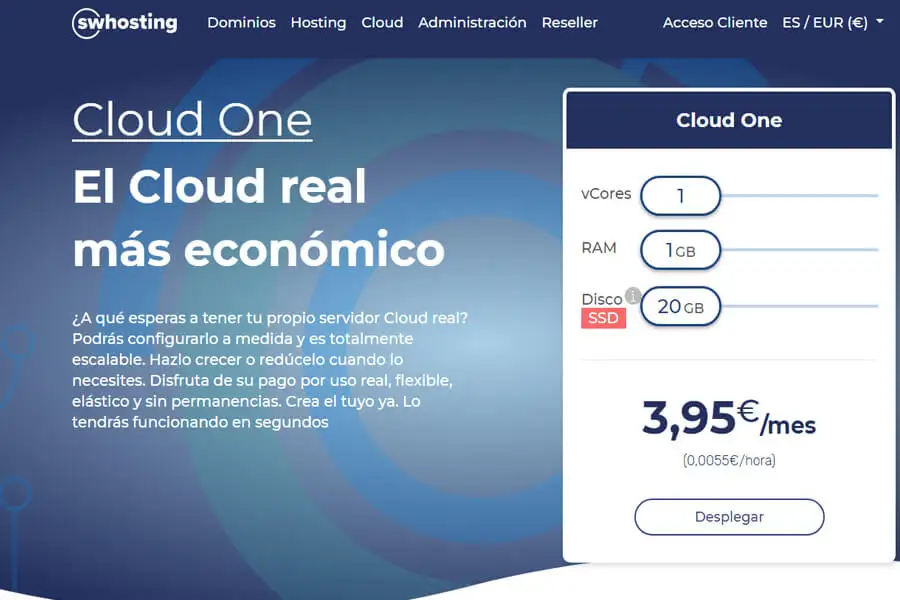This screenshot has width=900, height=600.
Task: Click the Cloud One panel header
Action: tap(729, 120)
